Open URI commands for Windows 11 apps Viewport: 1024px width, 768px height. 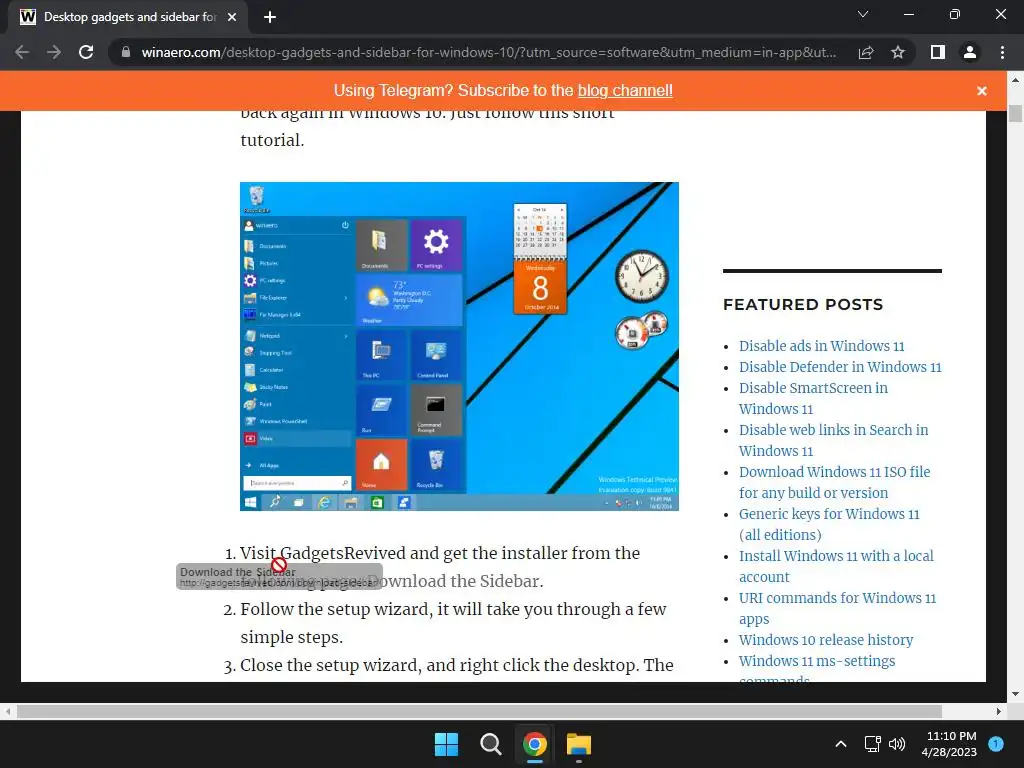click(837, 608)
